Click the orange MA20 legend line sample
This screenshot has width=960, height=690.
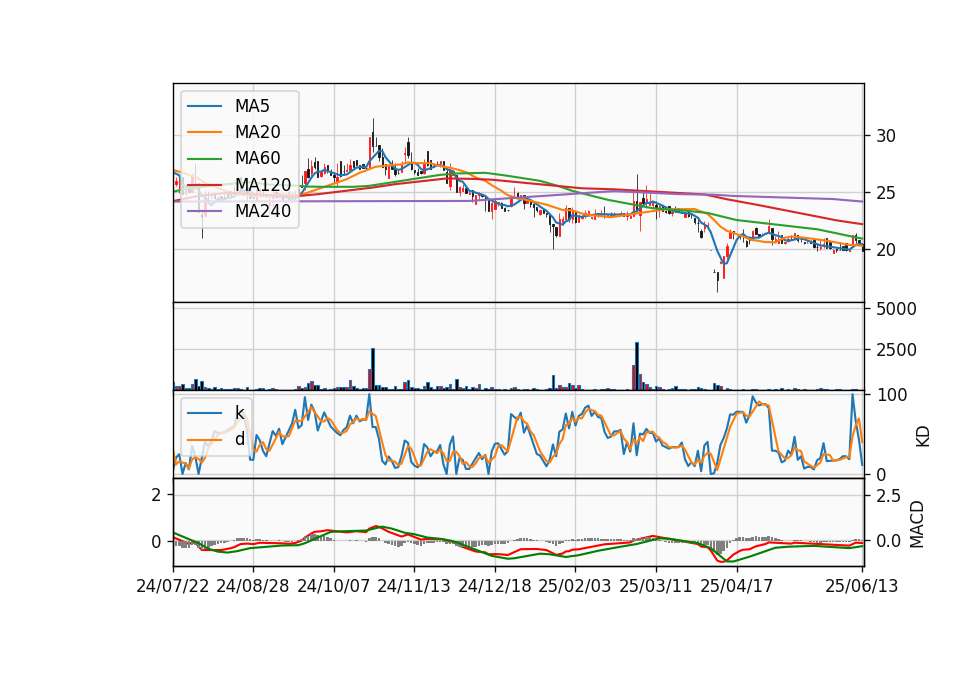pyautogui.click(x=204, y=133)
